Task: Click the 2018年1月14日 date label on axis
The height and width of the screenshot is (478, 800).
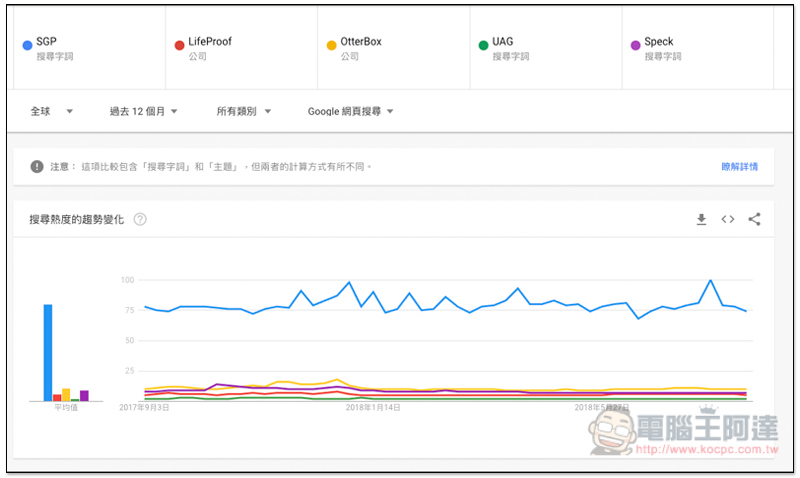Action: (373, 408)
